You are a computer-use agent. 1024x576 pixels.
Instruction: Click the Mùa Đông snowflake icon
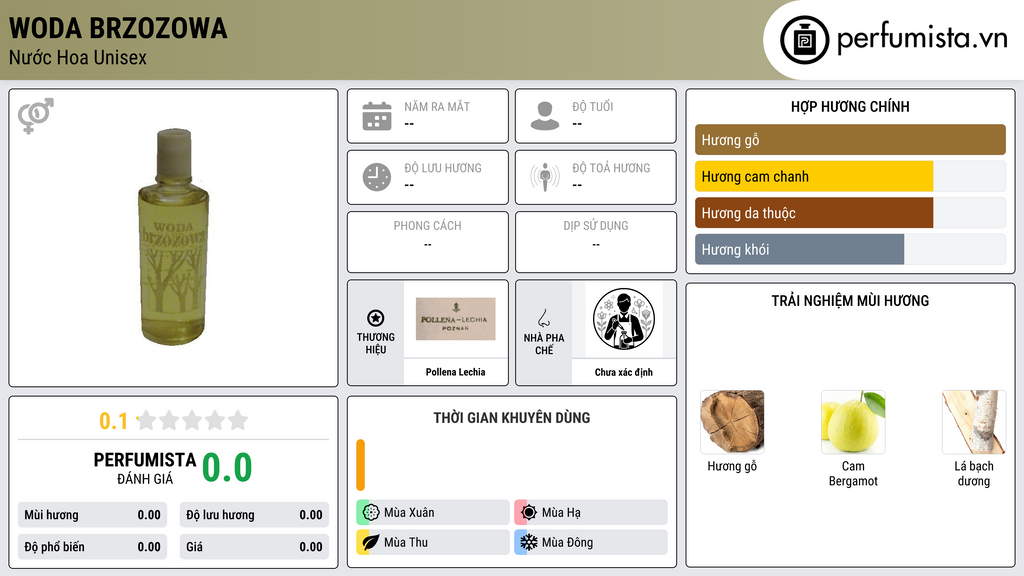point(529,543)
